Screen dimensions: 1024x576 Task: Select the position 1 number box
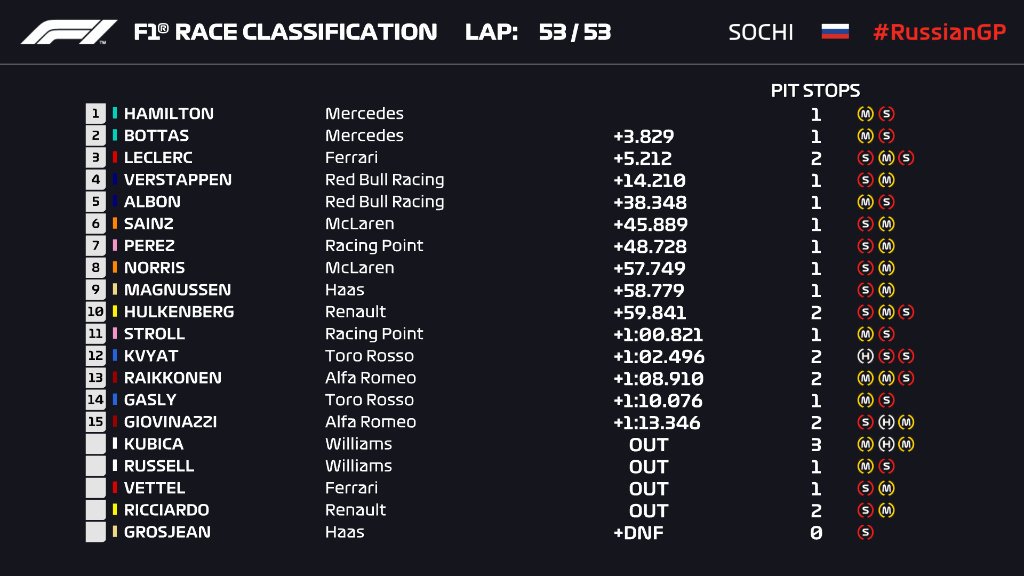96,114
